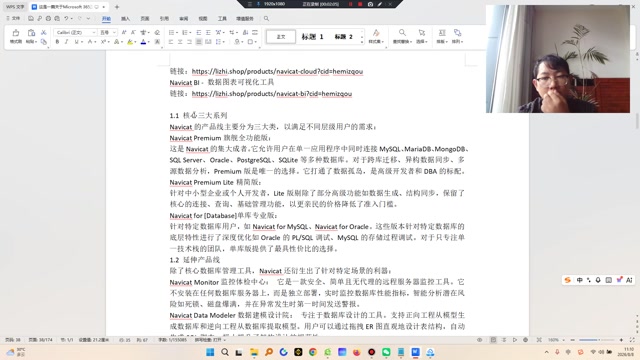Click the heading 1.2 延伸产品线

[x=195, y=260]
